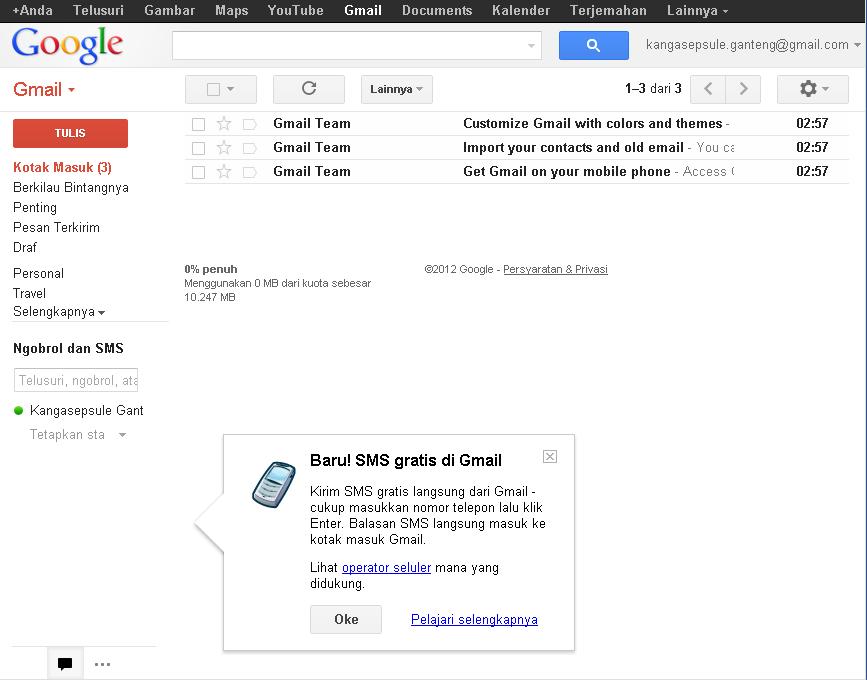867x680 pixels.
Task: Mark the Customize Gmail email as important
Action: click(x=249, y=123)
